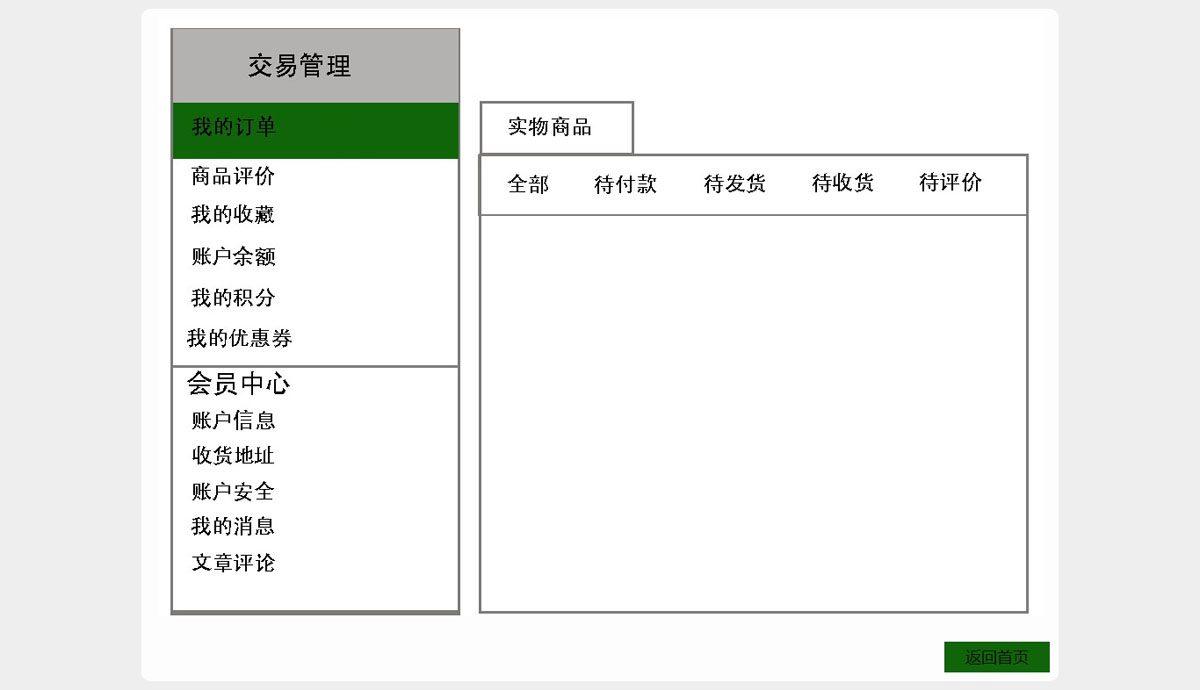Filter orders by 待评价
The image size is (1200, 690).
point(951,183)
